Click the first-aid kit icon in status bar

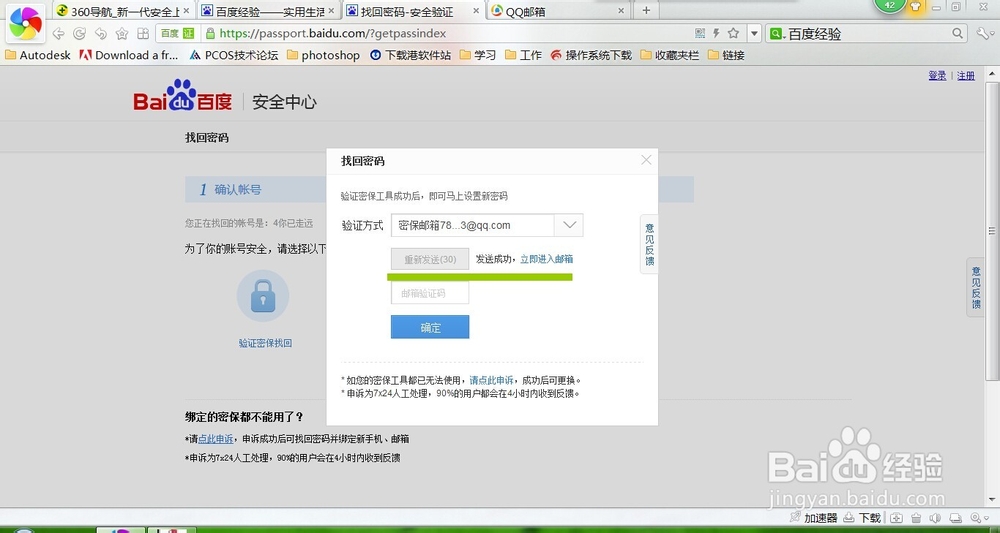pos(897,518)
